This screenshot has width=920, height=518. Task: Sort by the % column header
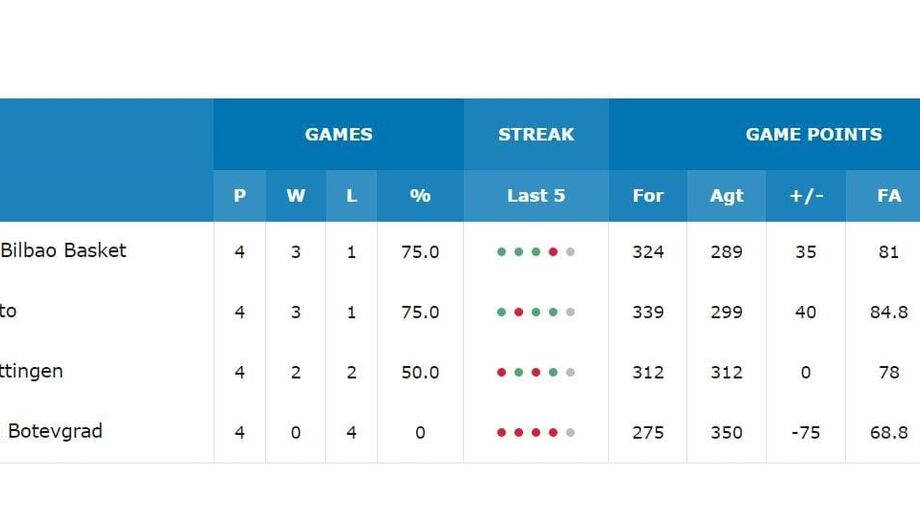point(420,196)
